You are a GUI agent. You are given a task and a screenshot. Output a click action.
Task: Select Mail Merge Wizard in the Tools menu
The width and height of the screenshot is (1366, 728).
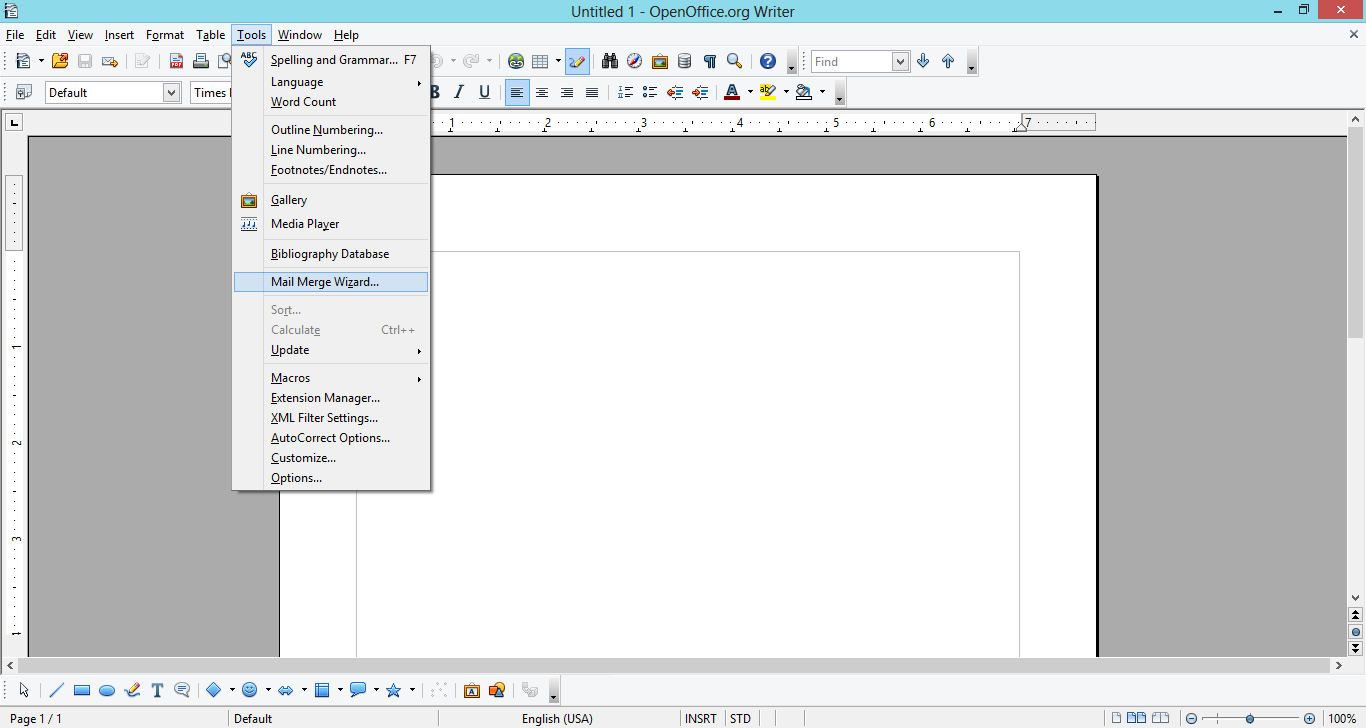pyautogui.click(x=325, y=281)
